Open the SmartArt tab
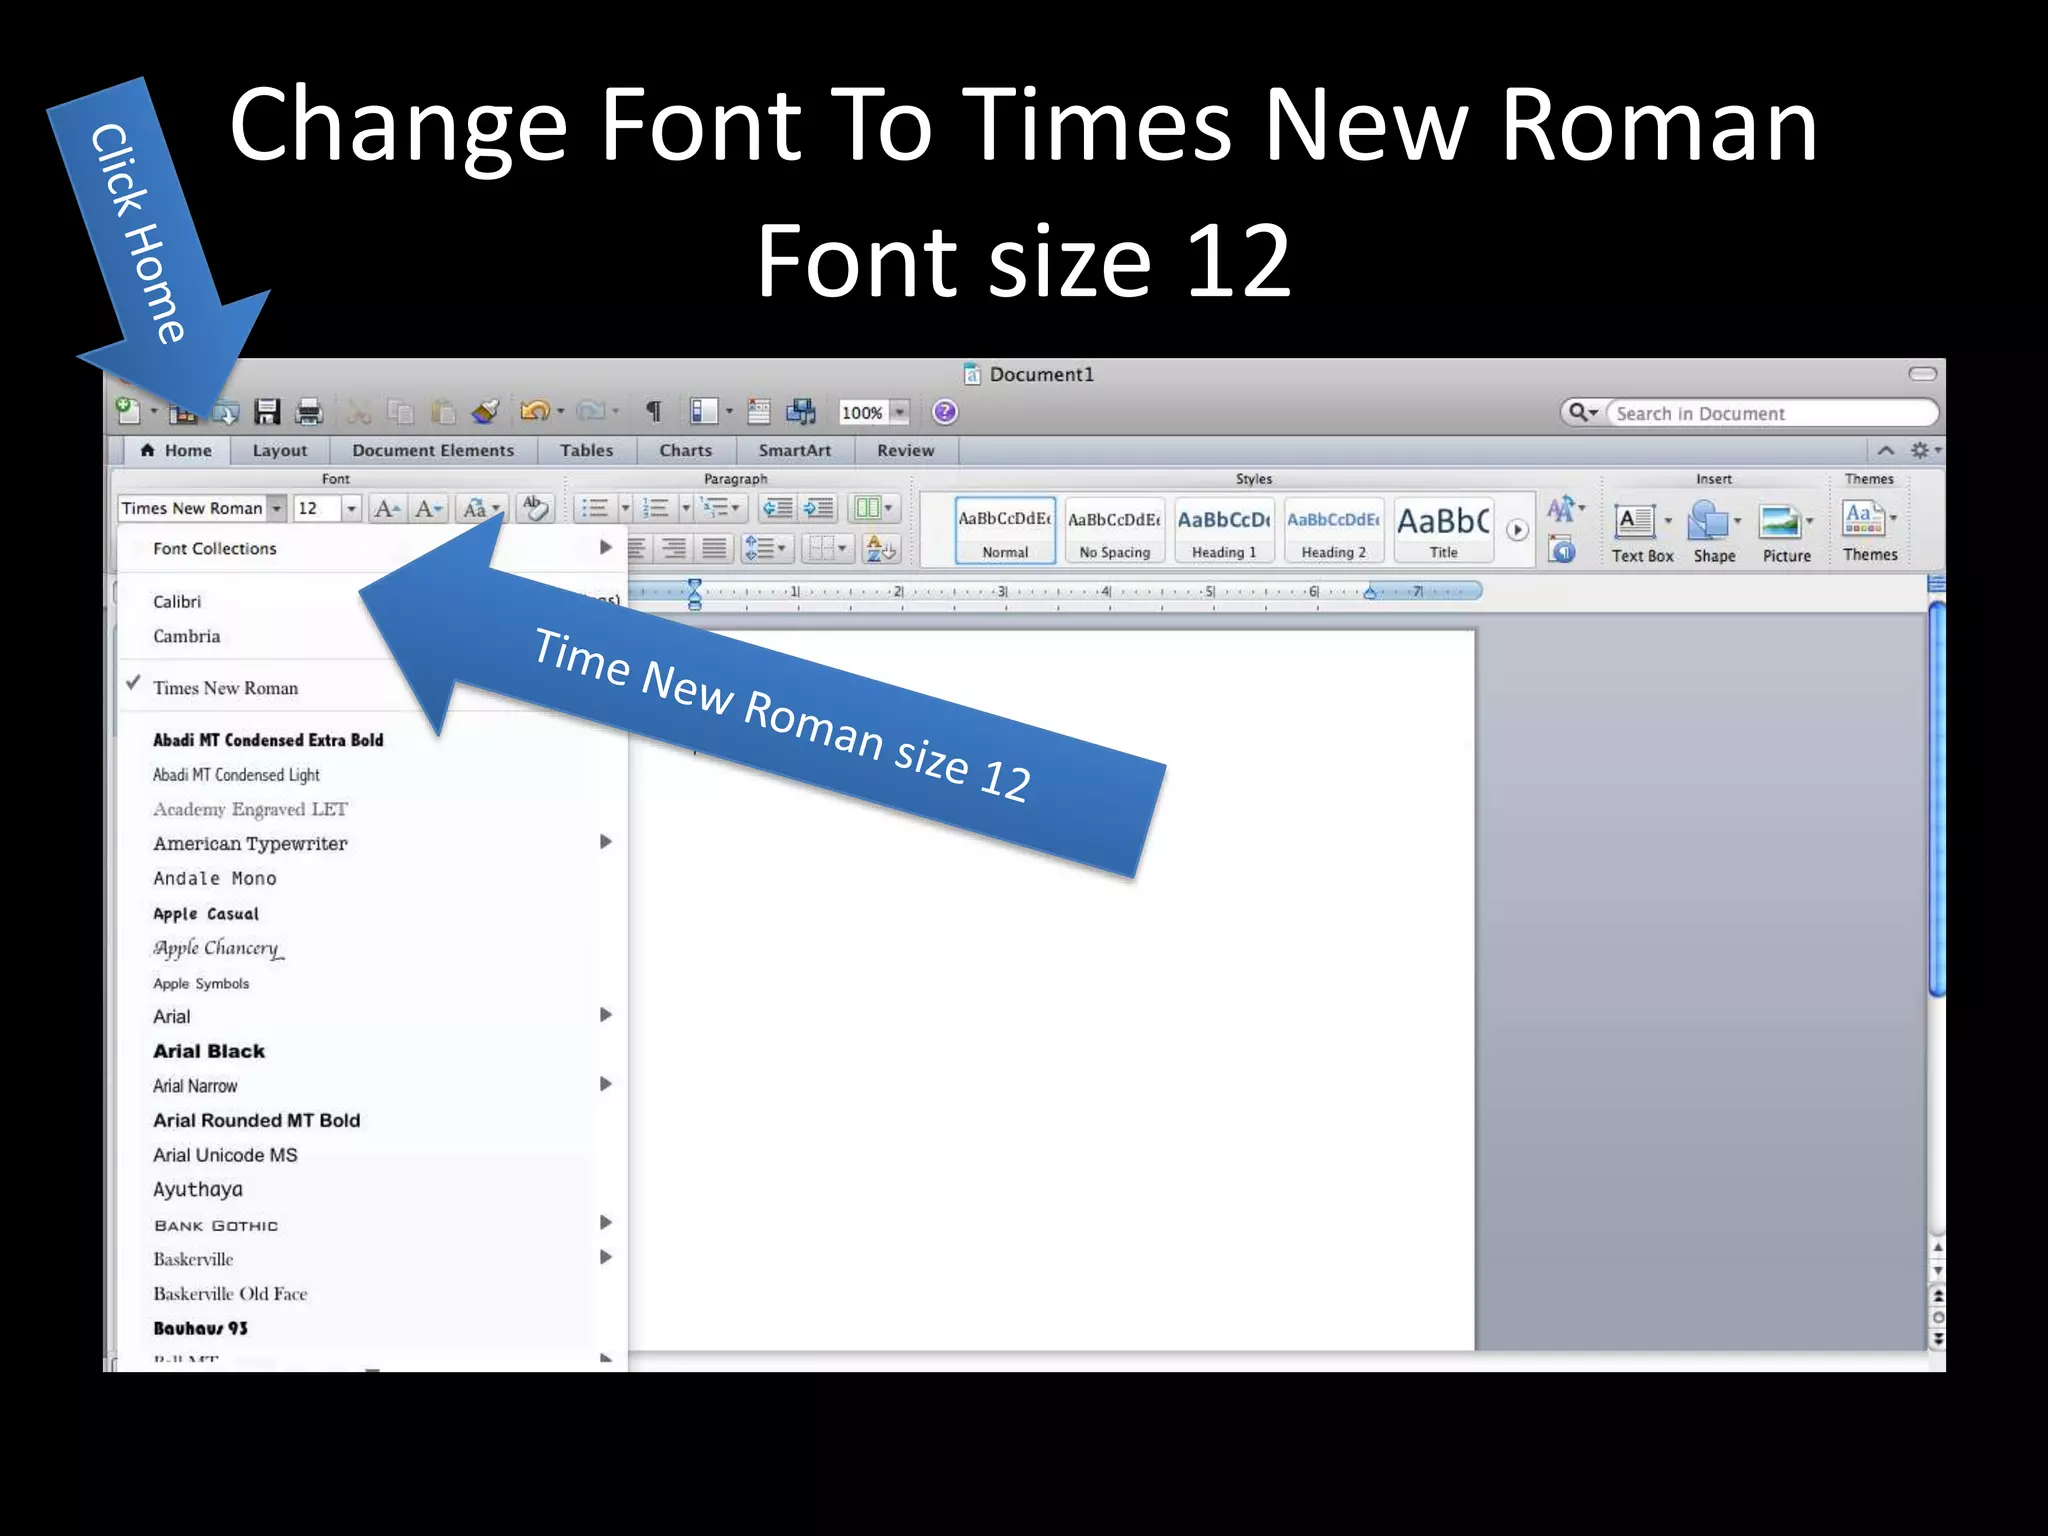Viewport: 2048px width, 1536px height. 795,450
